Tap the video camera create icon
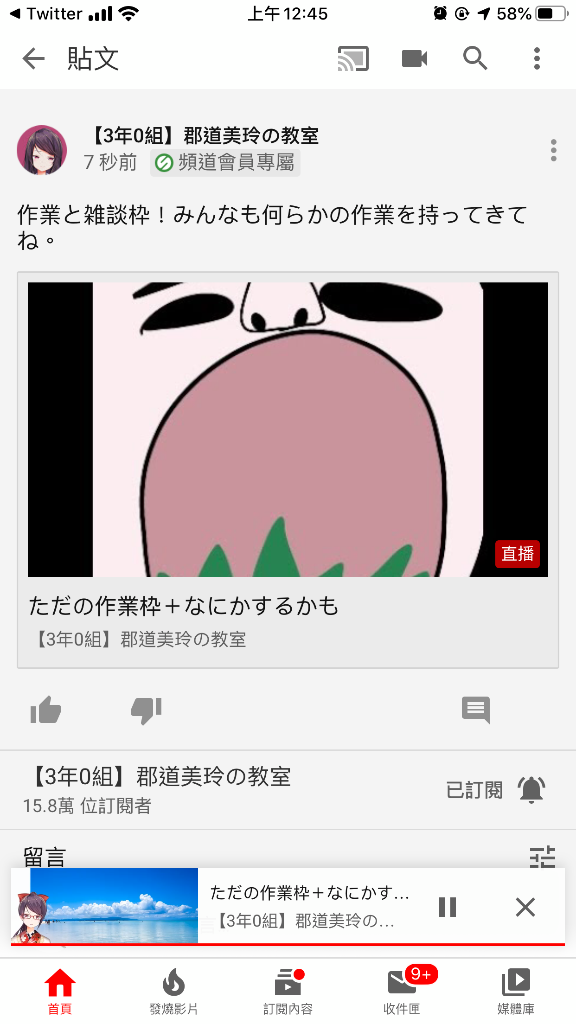This screenshot has width=576, height=1024. [x=414, y=59]
